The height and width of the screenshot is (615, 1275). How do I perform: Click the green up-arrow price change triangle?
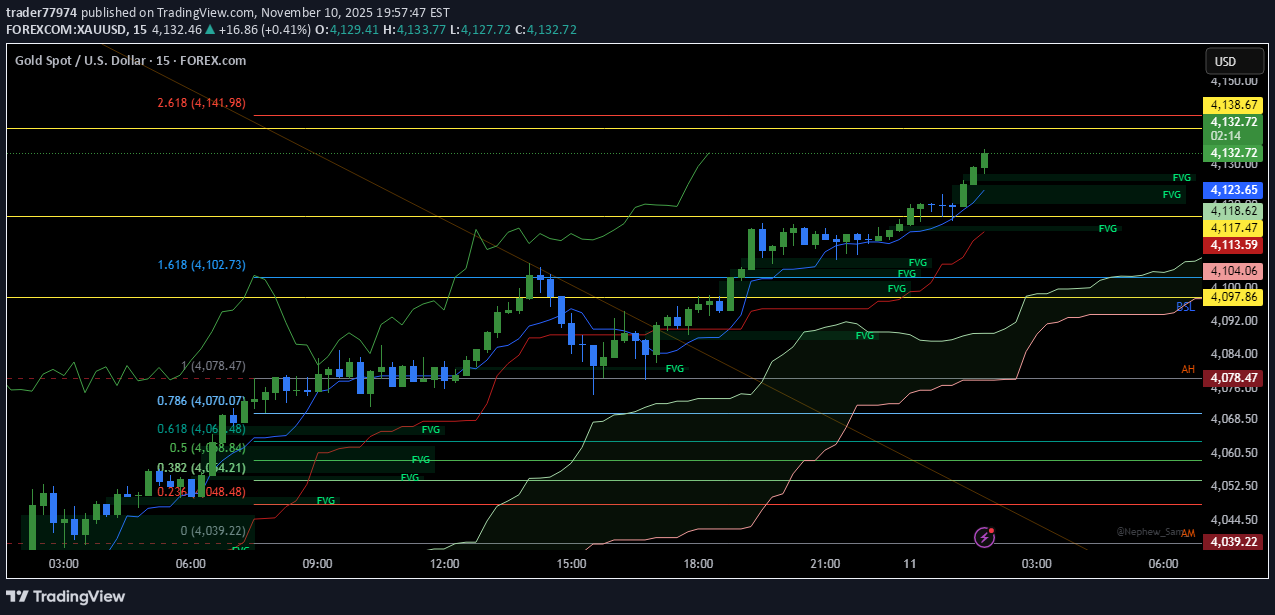[x=208, y=30]
